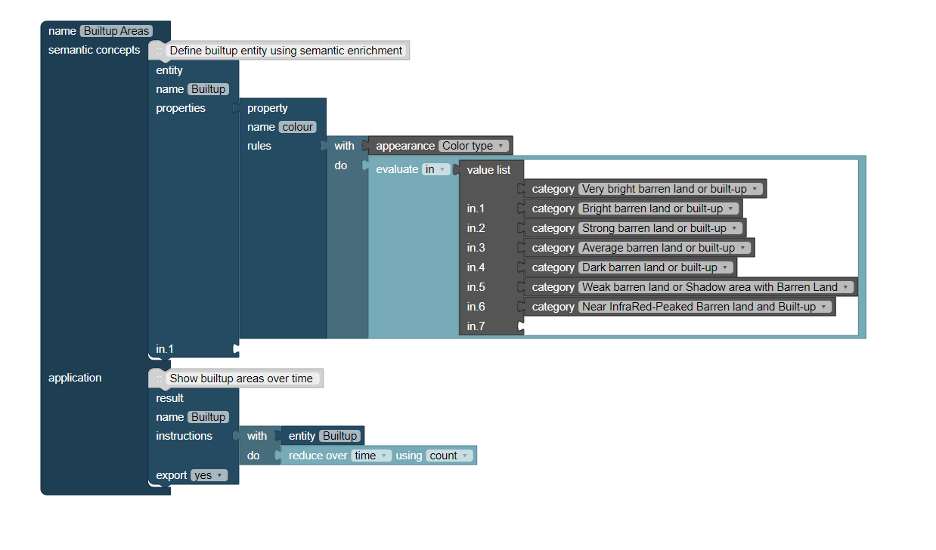936x550 pixels.
Task: Select the 'value list' block header
Action: (488, 170)
